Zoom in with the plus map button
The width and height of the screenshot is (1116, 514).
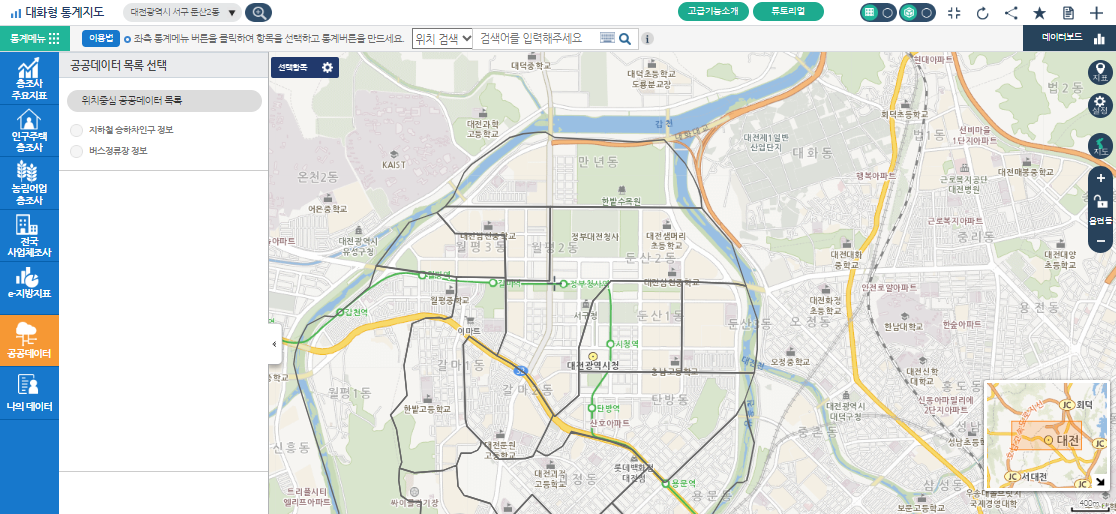1100,178
